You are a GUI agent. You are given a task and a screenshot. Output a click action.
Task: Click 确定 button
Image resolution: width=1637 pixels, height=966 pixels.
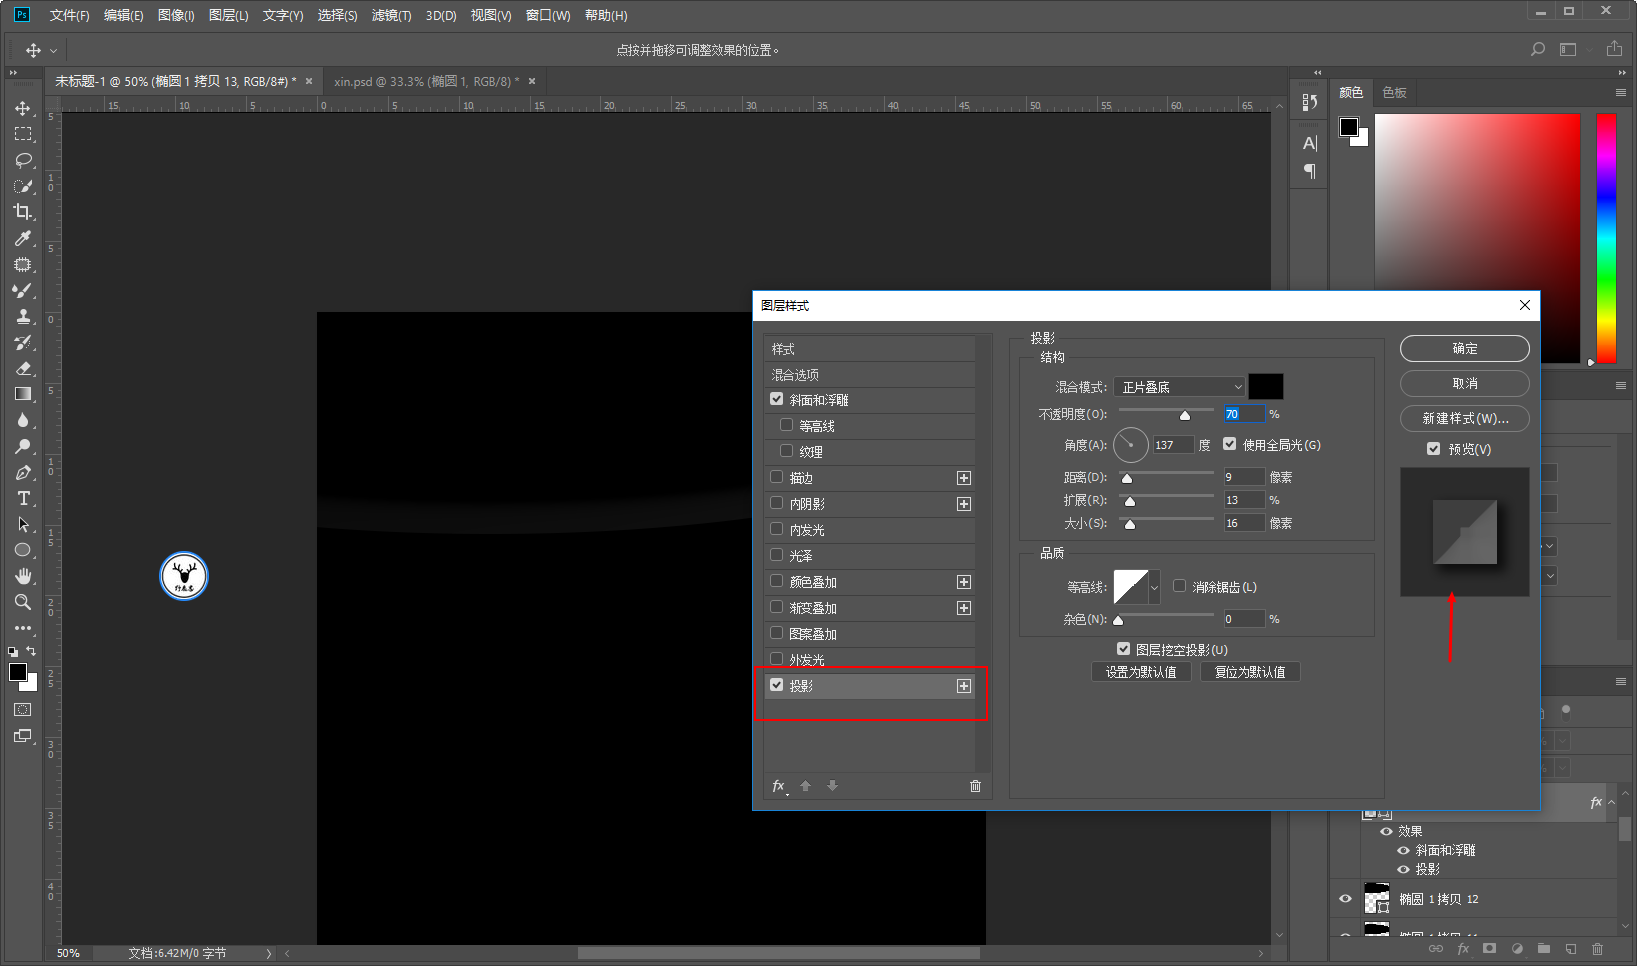[1465, 348]
